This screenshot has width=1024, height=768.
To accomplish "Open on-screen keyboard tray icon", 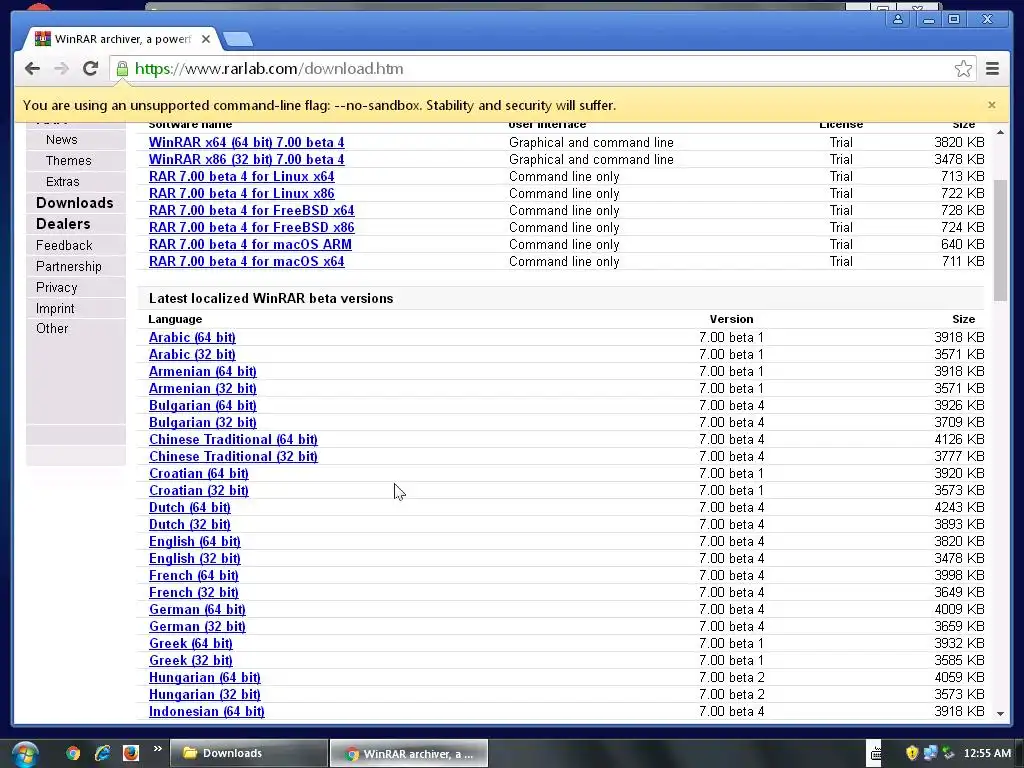I will 876,754.
